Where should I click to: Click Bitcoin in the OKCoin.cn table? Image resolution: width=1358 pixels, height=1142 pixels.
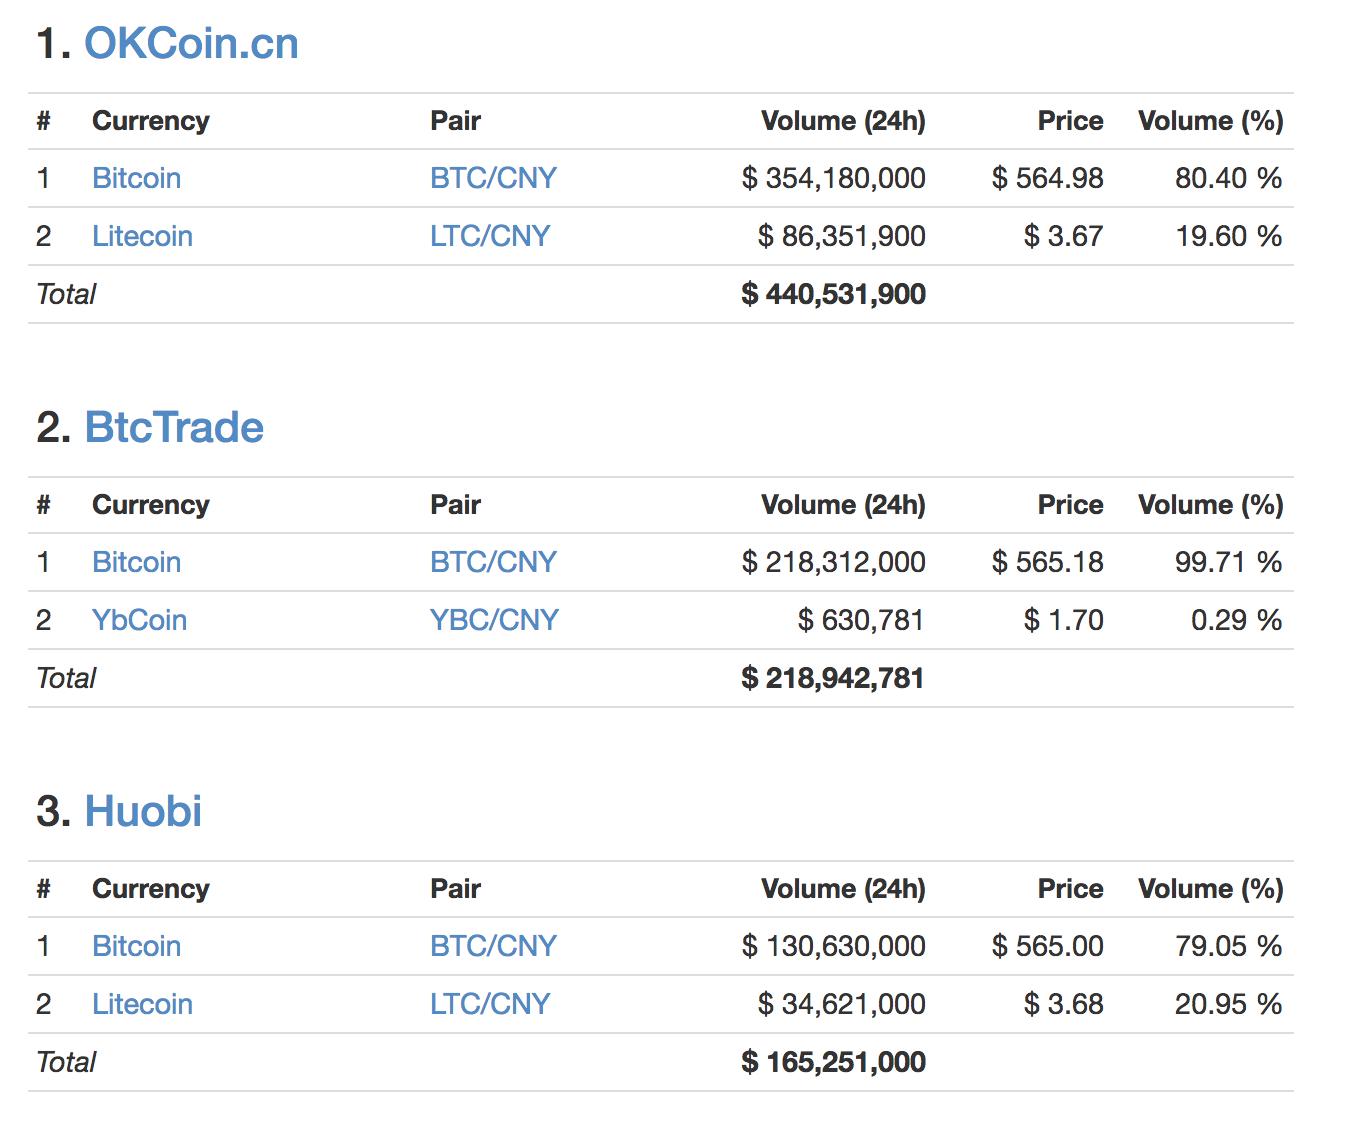(x=136, y=178)
